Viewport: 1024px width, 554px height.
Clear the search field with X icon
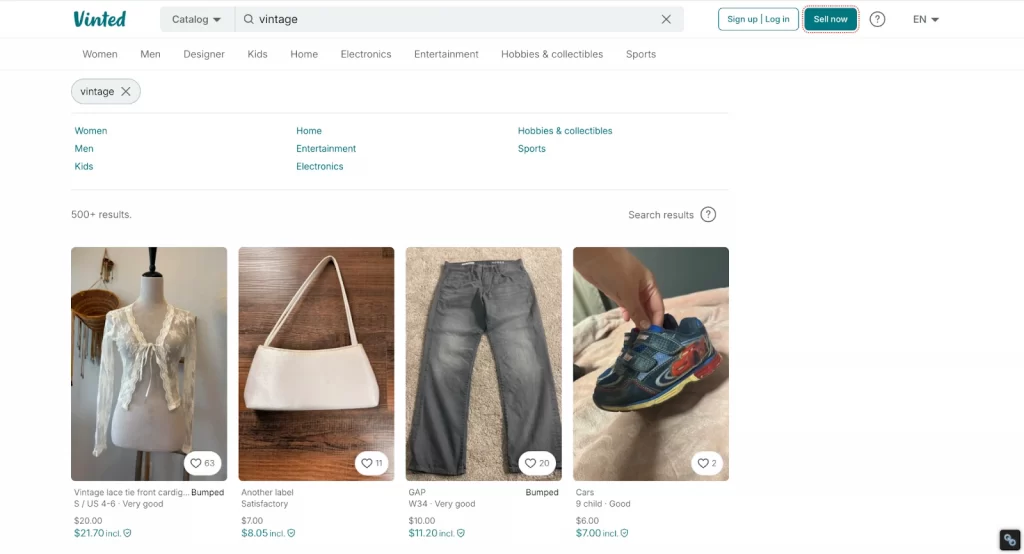coord(667,19)
